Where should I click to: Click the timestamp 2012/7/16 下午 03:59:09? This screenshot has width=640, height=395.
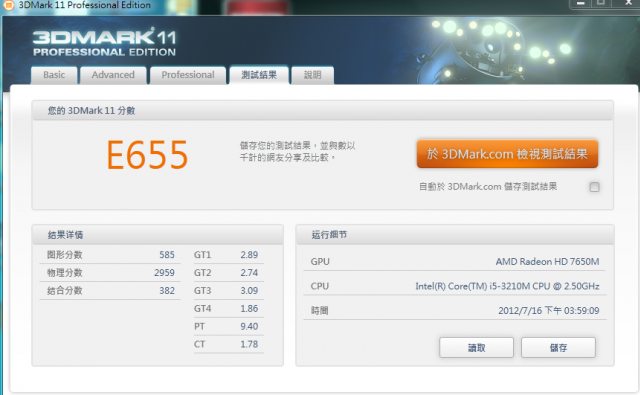pyautogui.click(x=549, y=311)
